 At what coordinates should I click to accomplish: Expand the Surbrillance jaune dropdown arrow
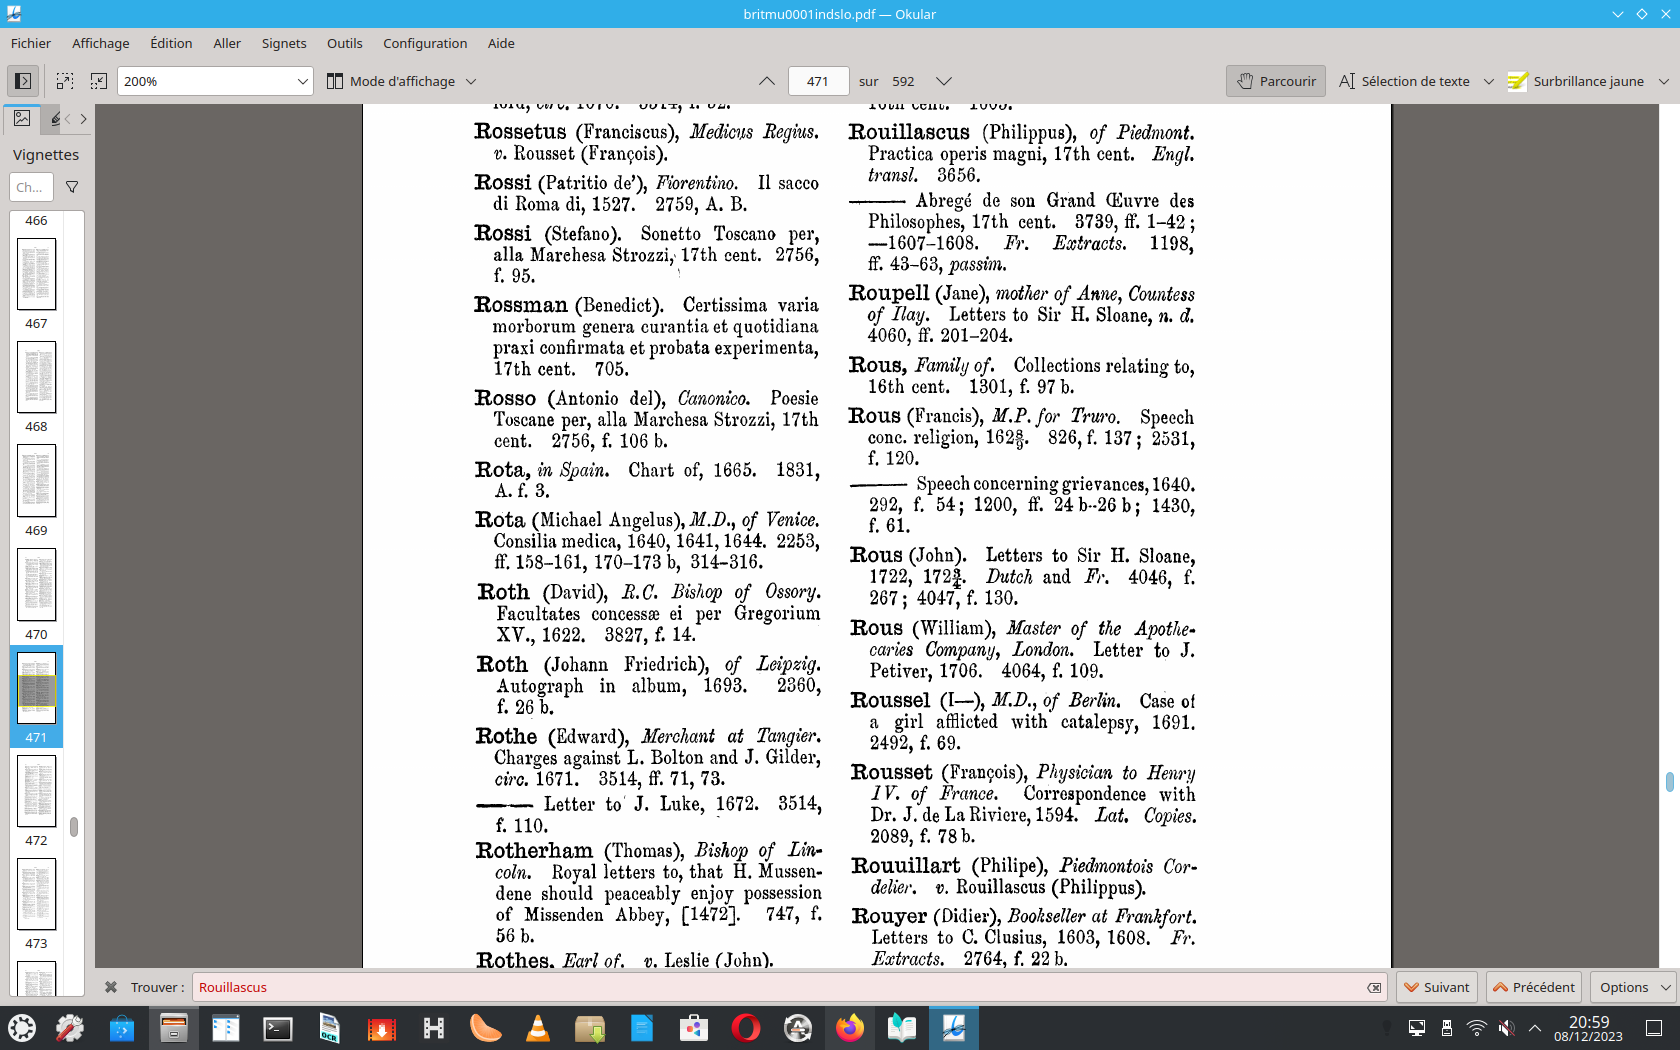click(1664, 81)
